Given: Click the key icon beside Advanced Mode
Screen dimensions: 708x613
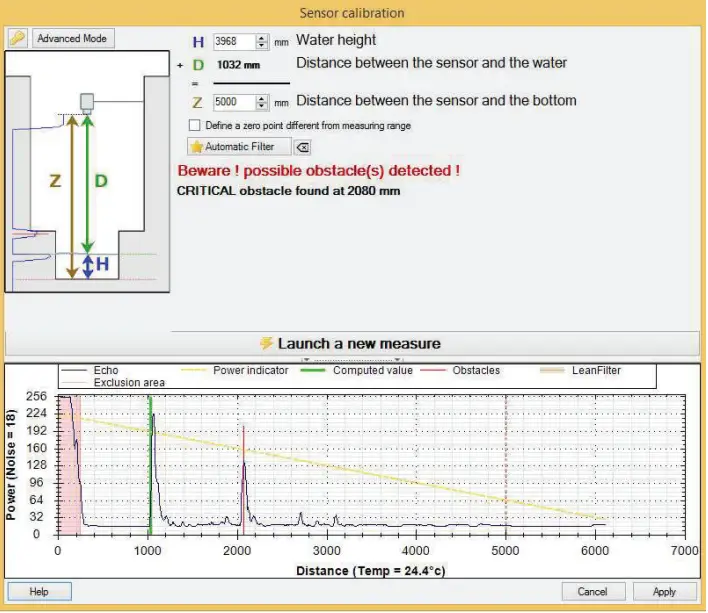Looking at the screenshot, I should [17, 38].
